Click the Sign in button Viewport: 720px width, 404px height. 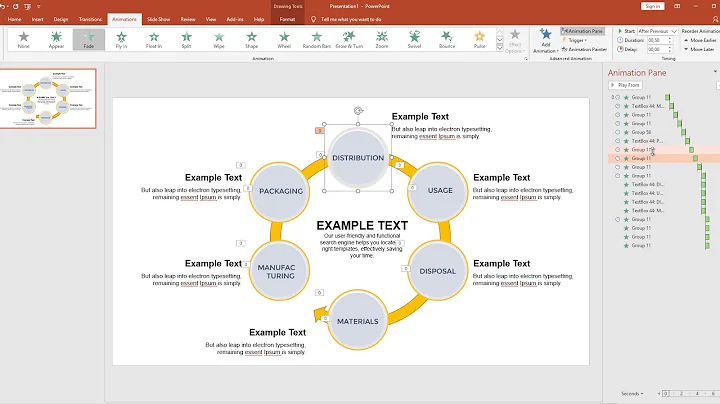[652, 6]
